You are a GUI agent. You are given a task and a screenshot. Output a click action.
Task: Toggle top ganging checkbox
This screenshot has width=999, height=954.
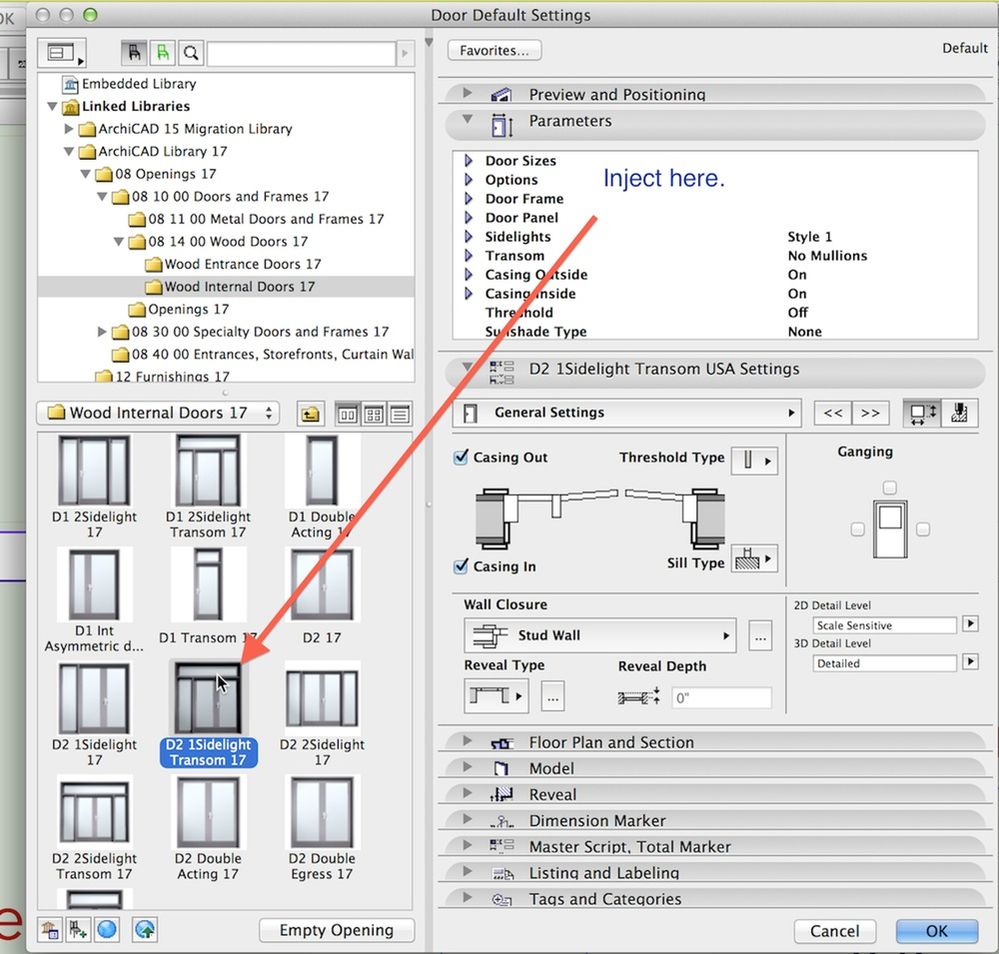[890, 488]
